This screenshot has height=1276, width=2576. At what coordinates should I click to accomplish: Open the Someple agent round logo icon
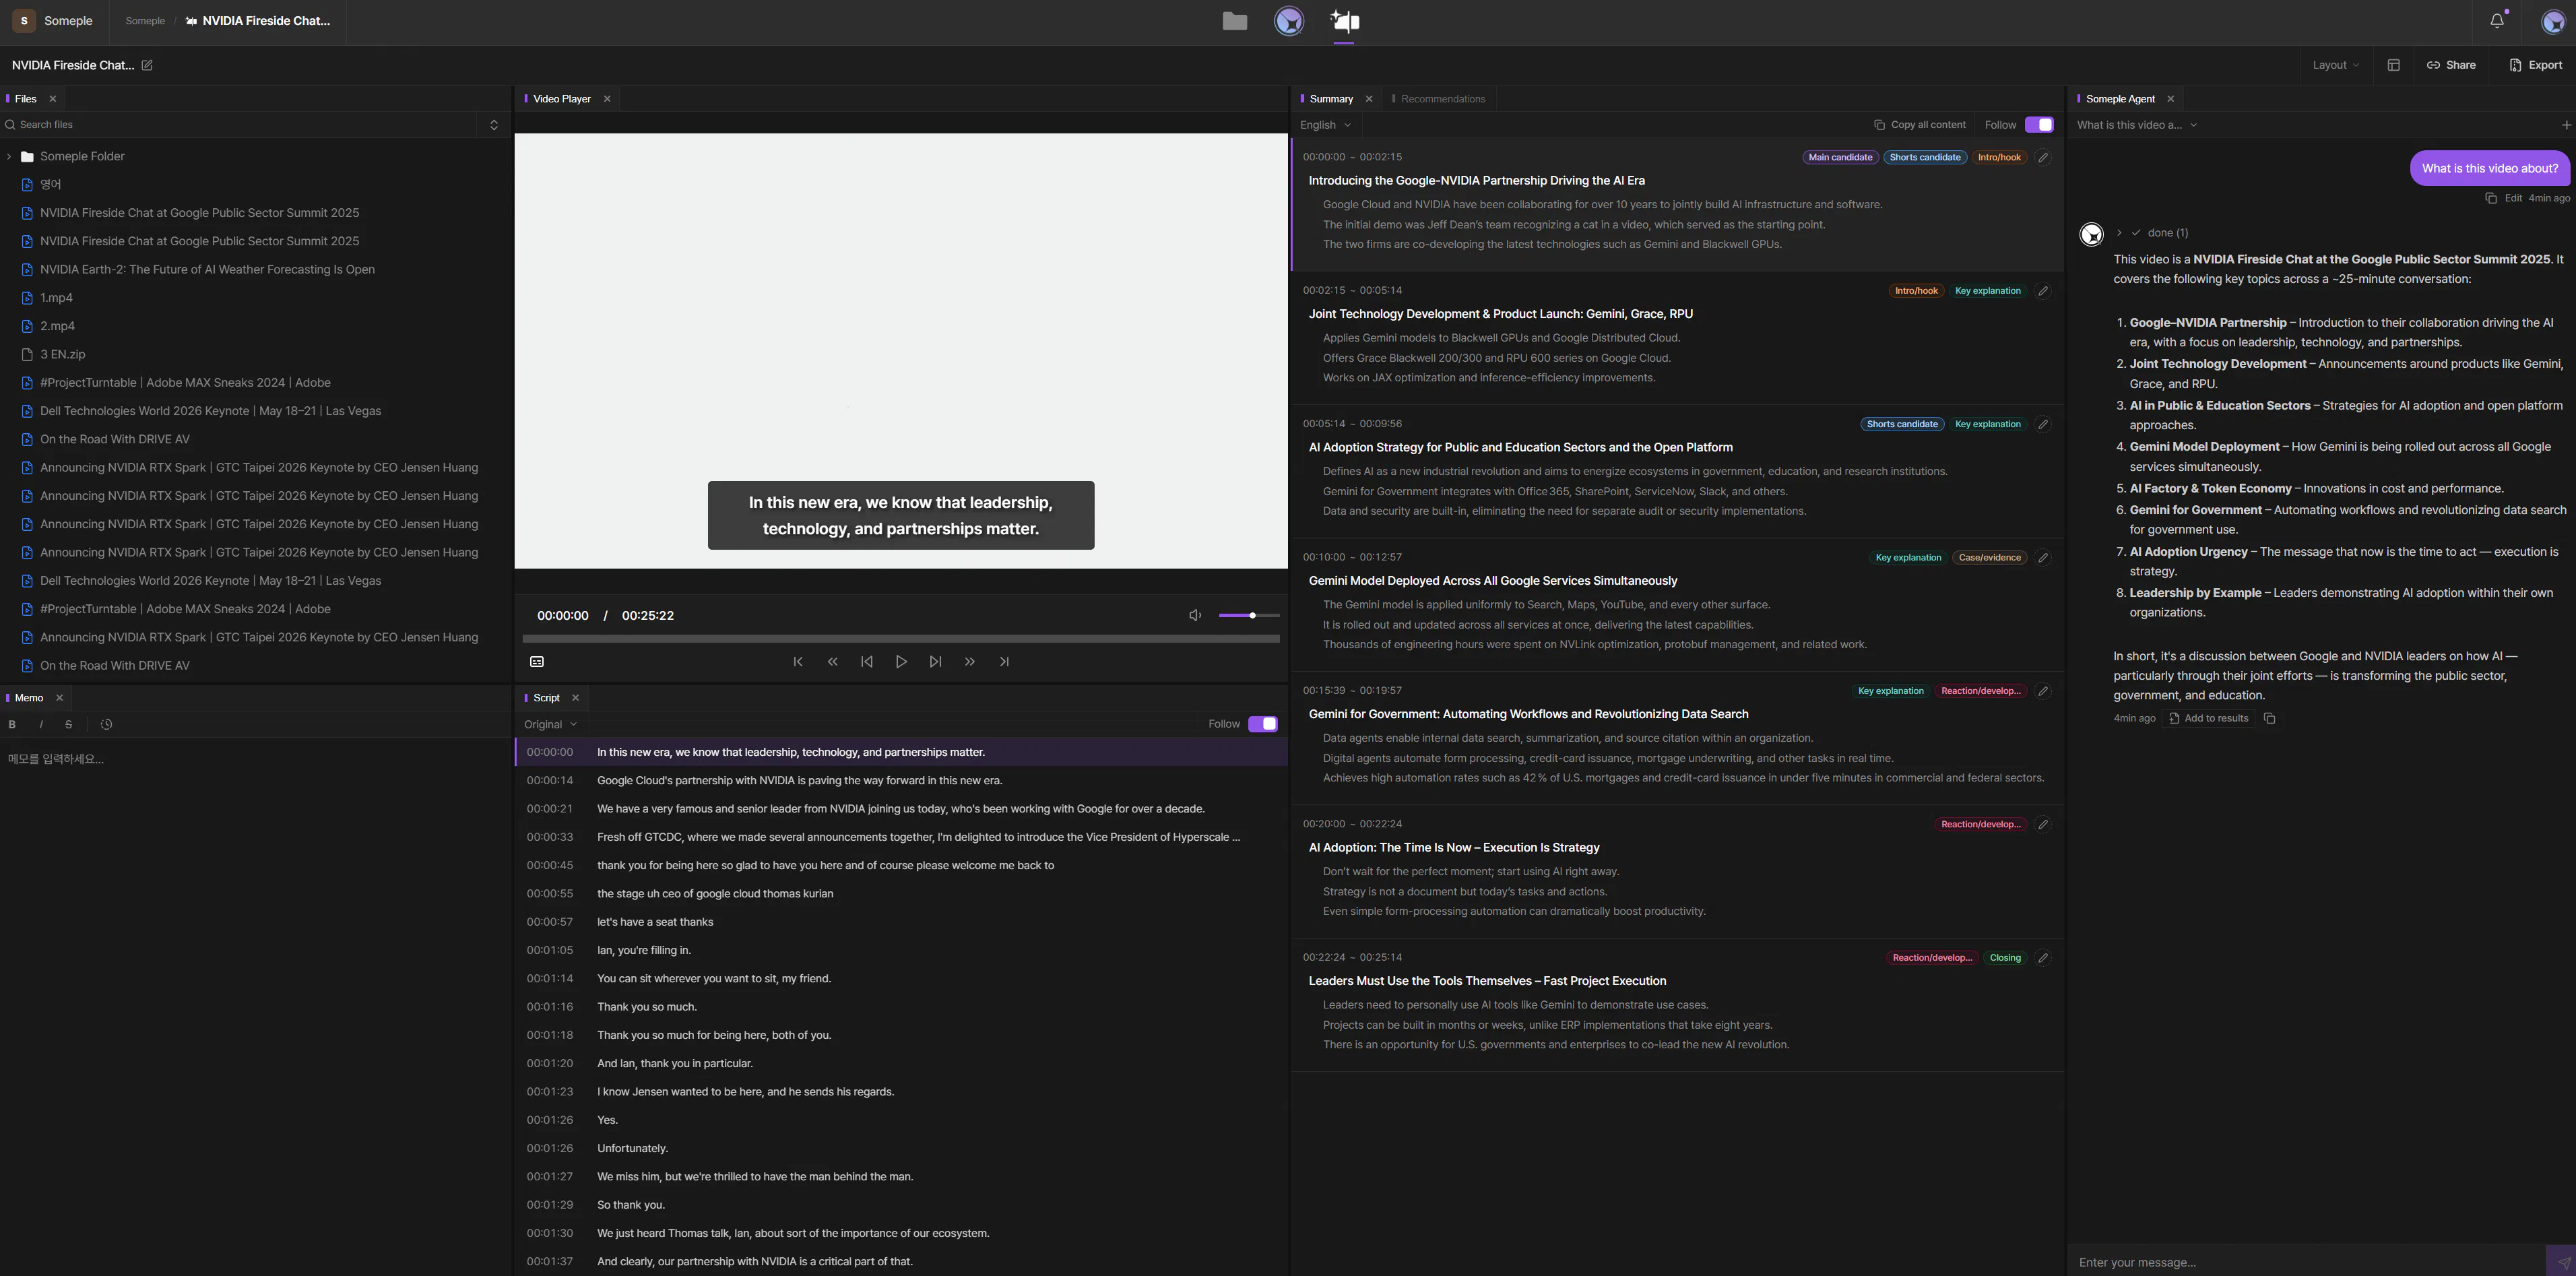[1289, 21]
